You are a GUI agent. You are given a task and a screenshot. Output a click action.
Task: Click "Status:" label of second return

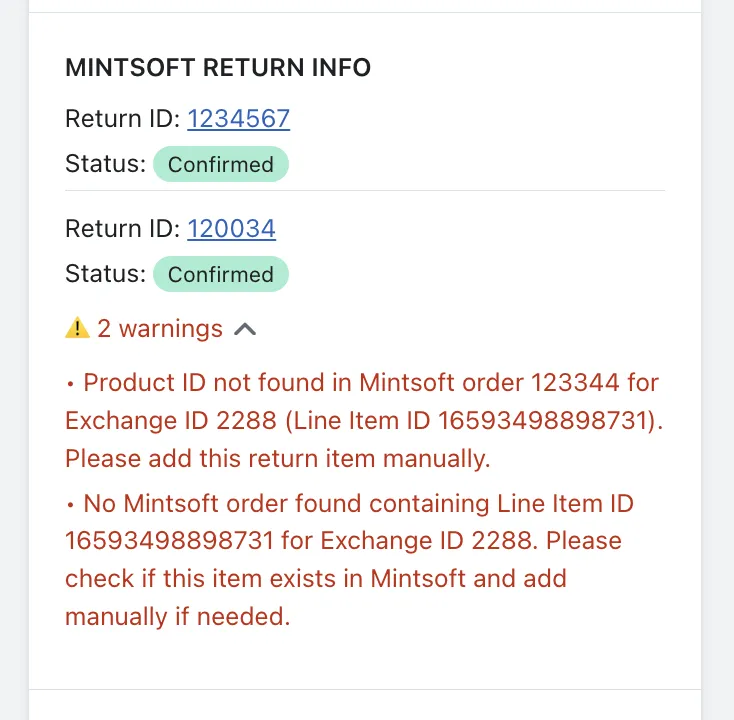106,275
